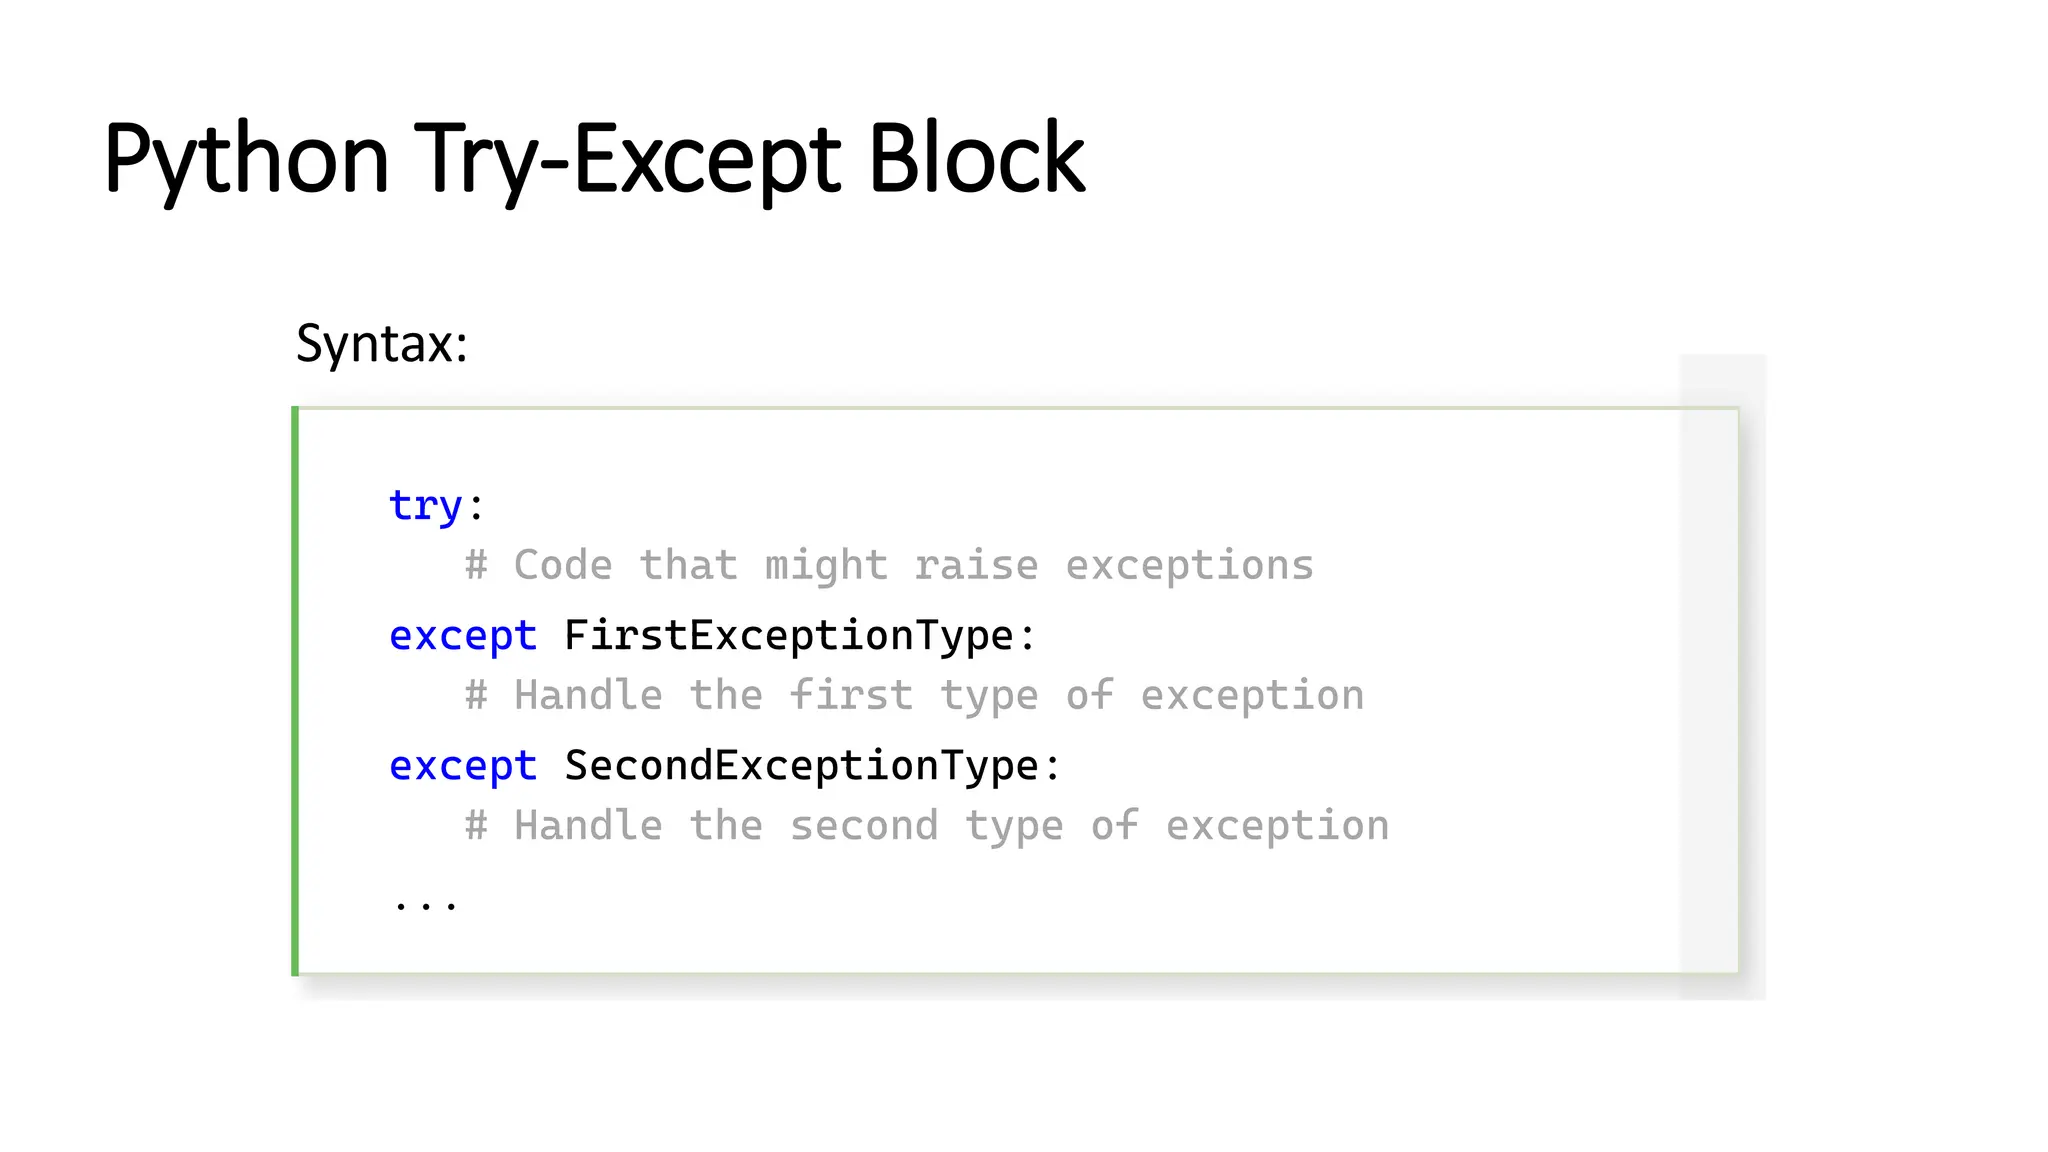The width and height of the screenshot is (2048, 1152).
Task: Click the green bar left of code block
Action: [295, 690]
